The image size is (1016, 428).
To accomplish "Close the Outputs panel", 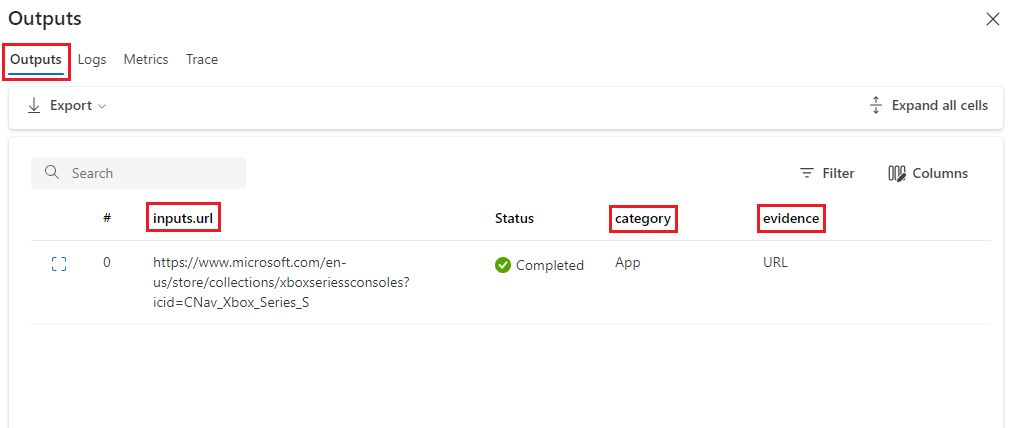I will [992, 19].
